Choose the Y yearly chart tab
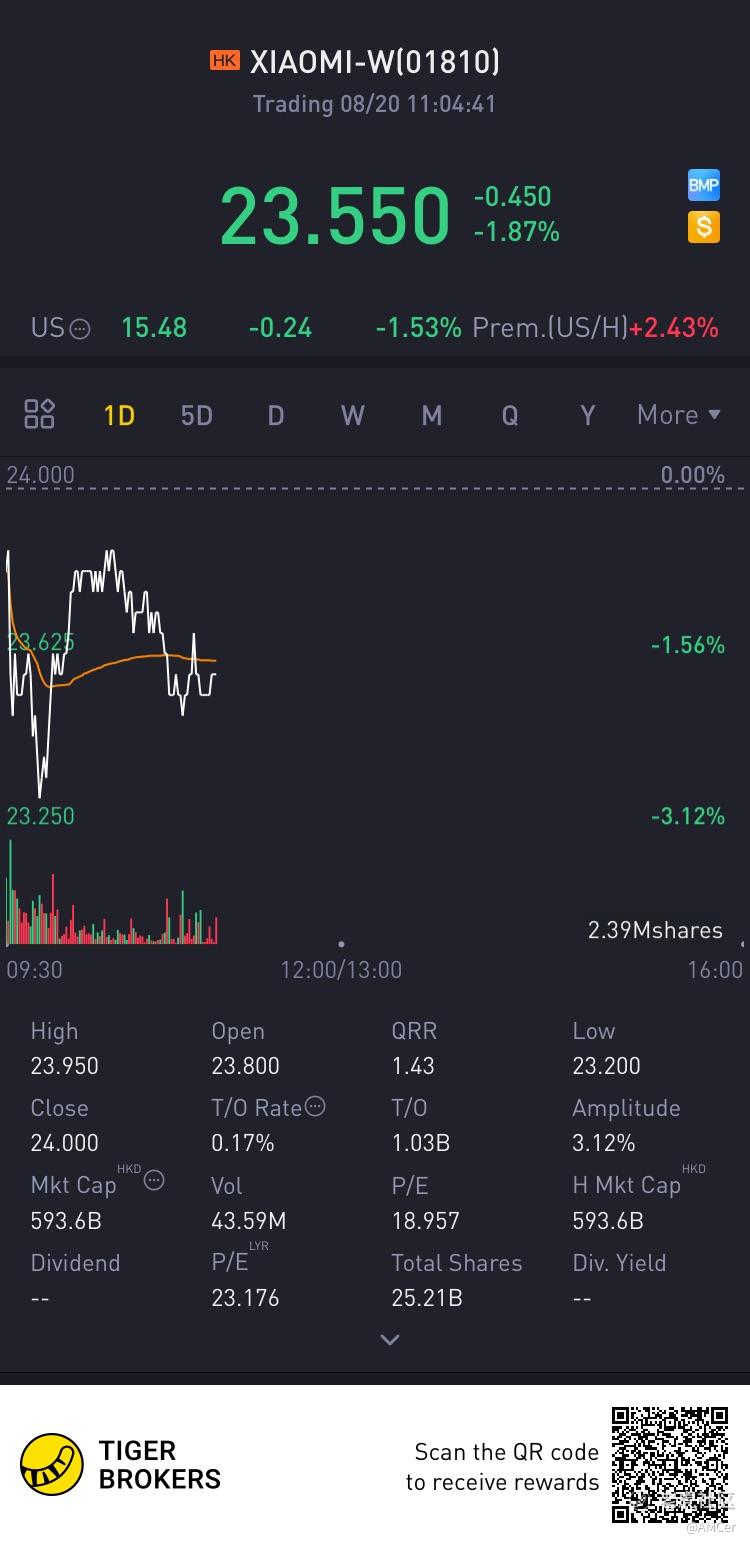The image size is (750, 1545). [588, 415]
